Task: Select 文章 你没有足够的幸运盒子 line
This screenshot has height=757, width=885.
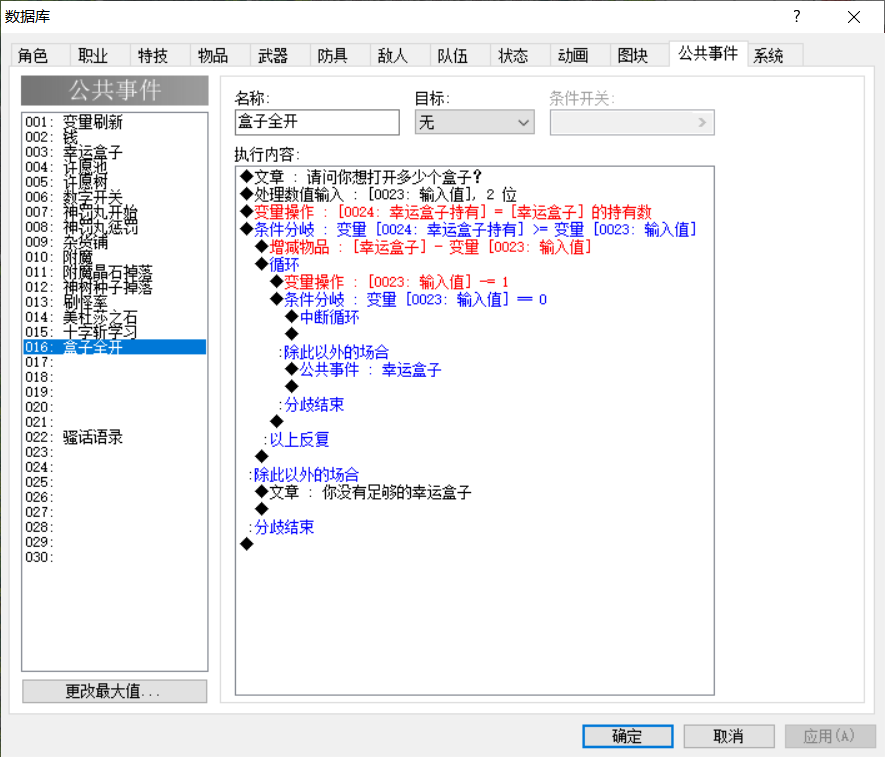Action: (363, 492)
